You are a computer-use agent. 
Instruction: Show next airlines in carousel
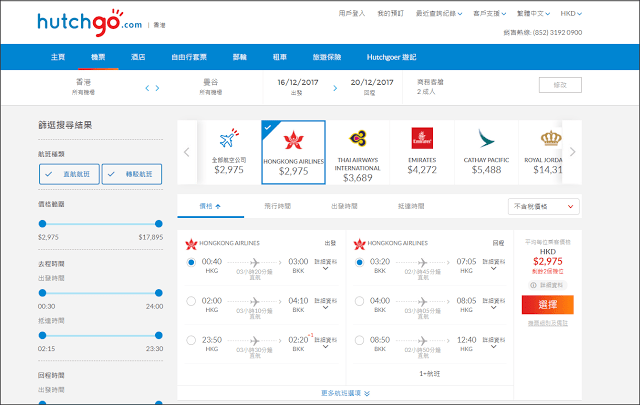[572, 152]
